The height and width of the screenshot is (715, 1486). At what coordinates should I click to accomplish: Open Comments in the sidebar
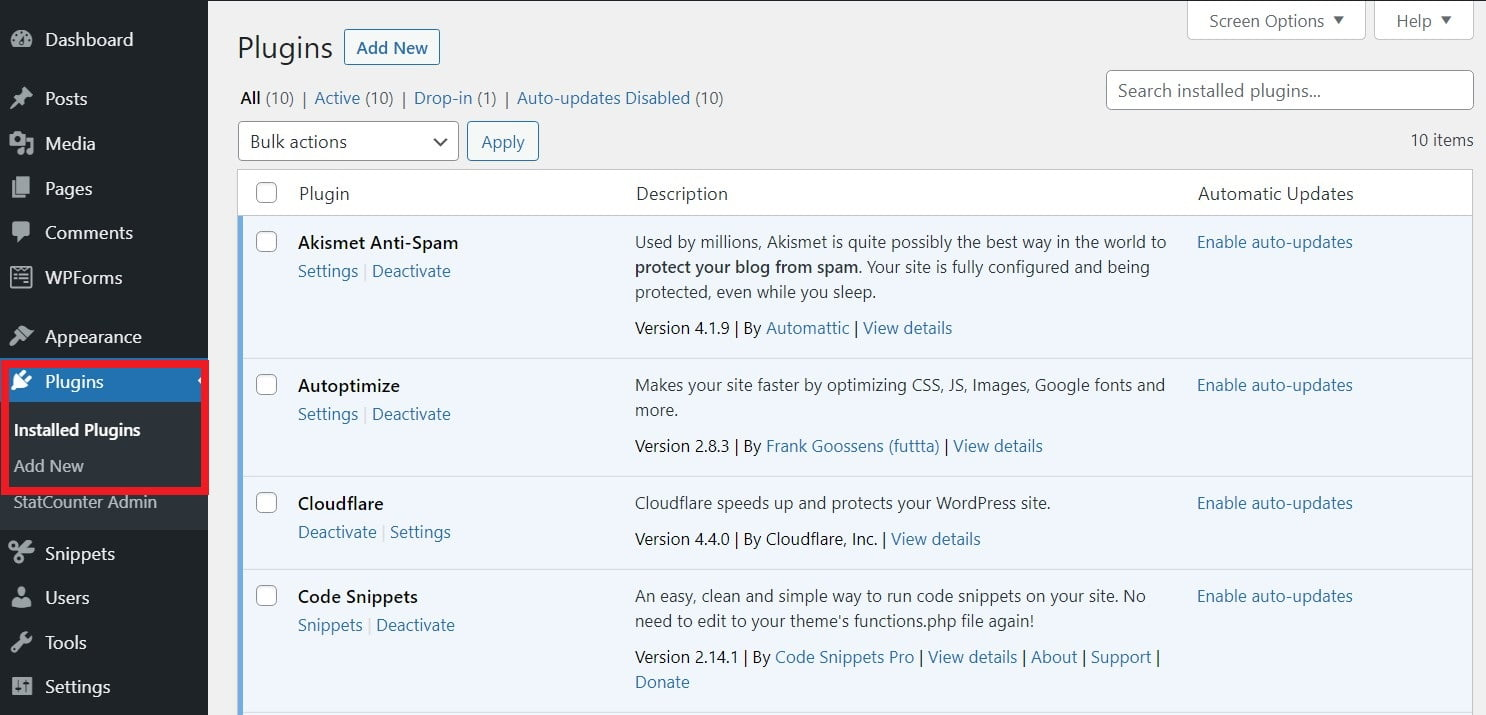click(89, 232)
